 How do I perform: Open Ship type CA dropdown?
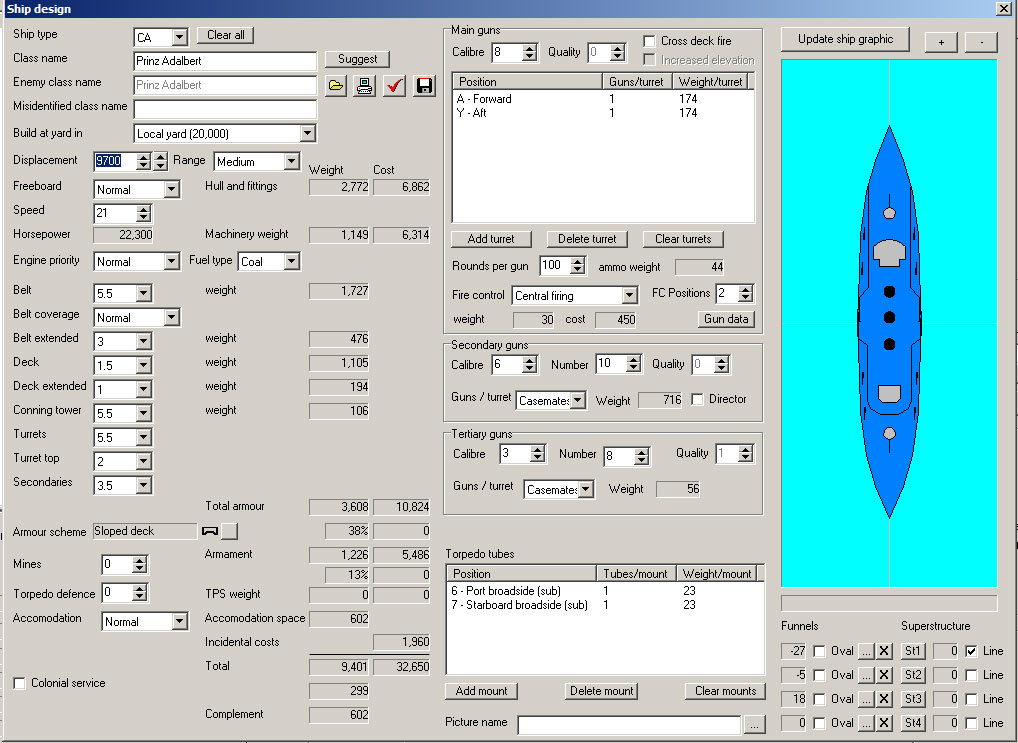pos(180,38)
